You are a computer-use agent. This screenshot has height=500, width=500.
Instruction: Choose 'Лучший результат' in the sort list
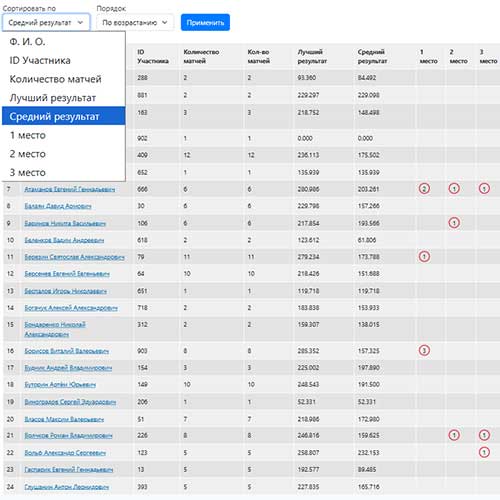point(64,98)
